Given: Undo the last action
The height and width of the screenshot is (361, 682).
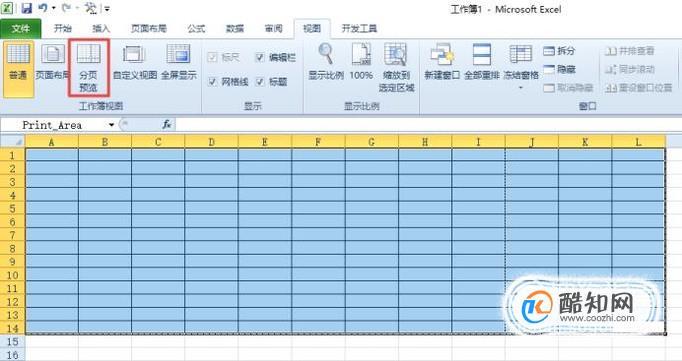Looking at the screenshot, I should pos(43,8).
